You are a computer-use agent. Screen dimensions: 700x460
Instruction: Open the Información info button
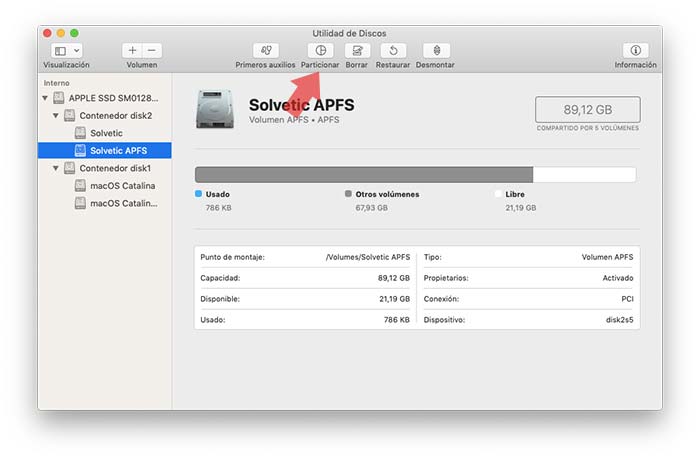pyautogui.click(x=636, y=50)
